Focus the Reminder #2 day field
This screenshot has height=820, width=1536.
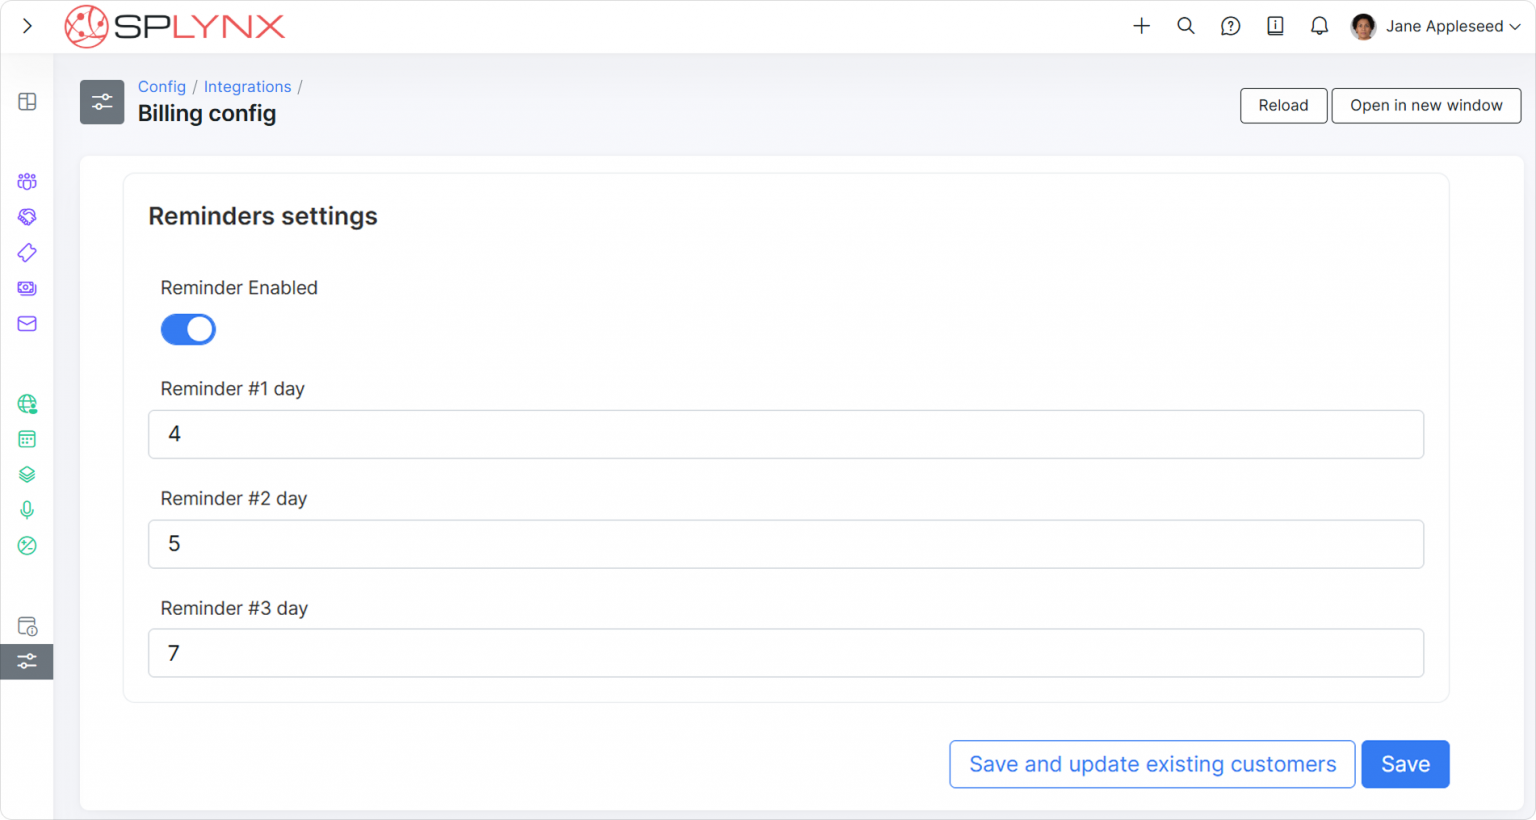(x=786, y=544)
